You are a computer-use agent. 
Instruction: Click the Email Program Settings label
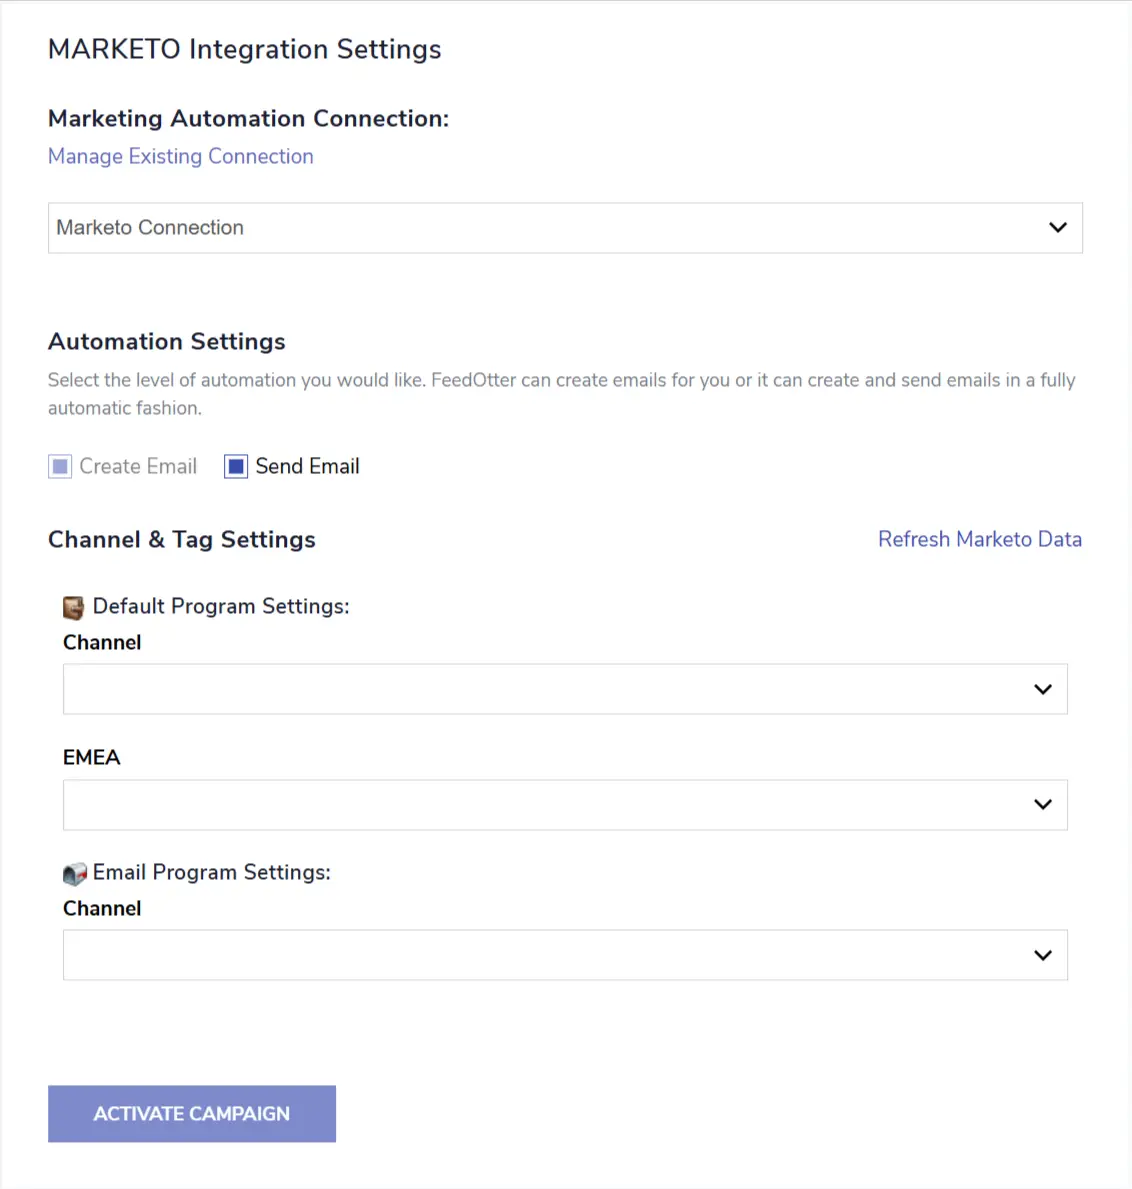click(212, 873)
